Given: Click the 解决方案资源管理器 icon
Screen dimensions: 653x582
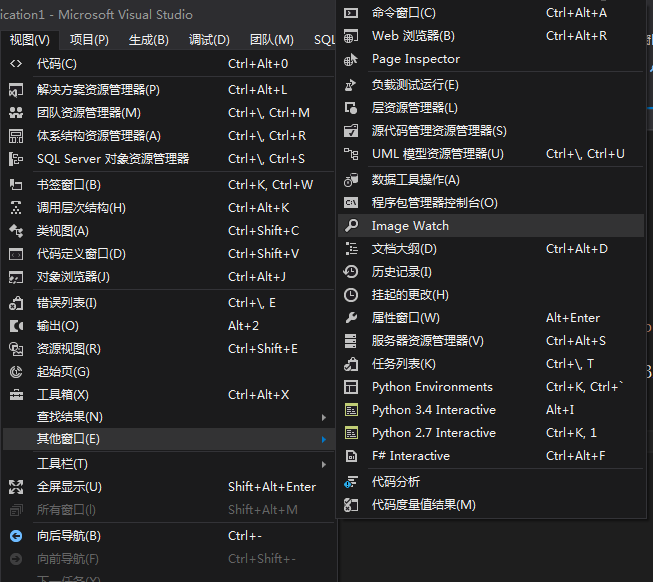Looking at the screenshot, I should click(16, 90).
